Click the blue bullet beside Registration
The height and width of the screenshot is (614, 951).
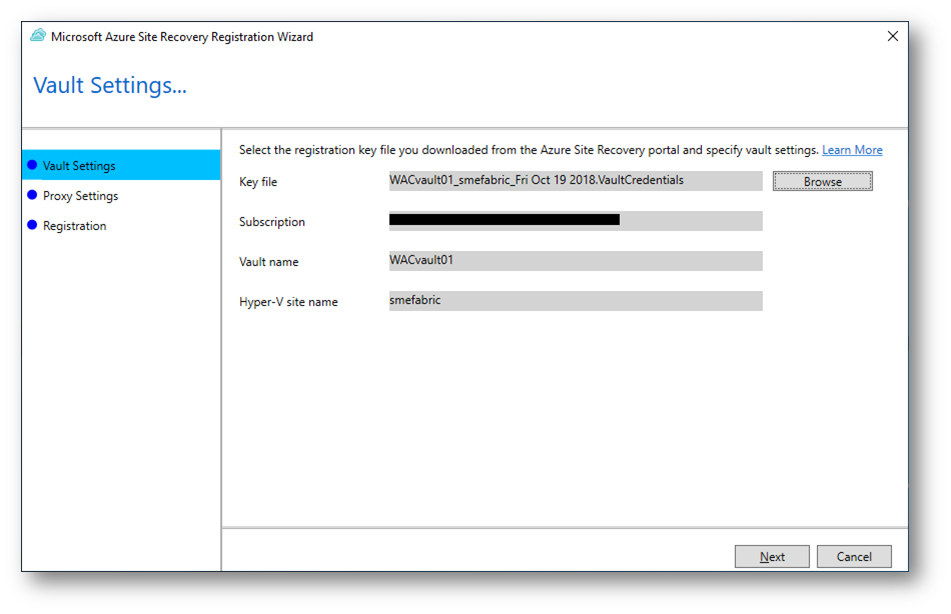point(32,224)
